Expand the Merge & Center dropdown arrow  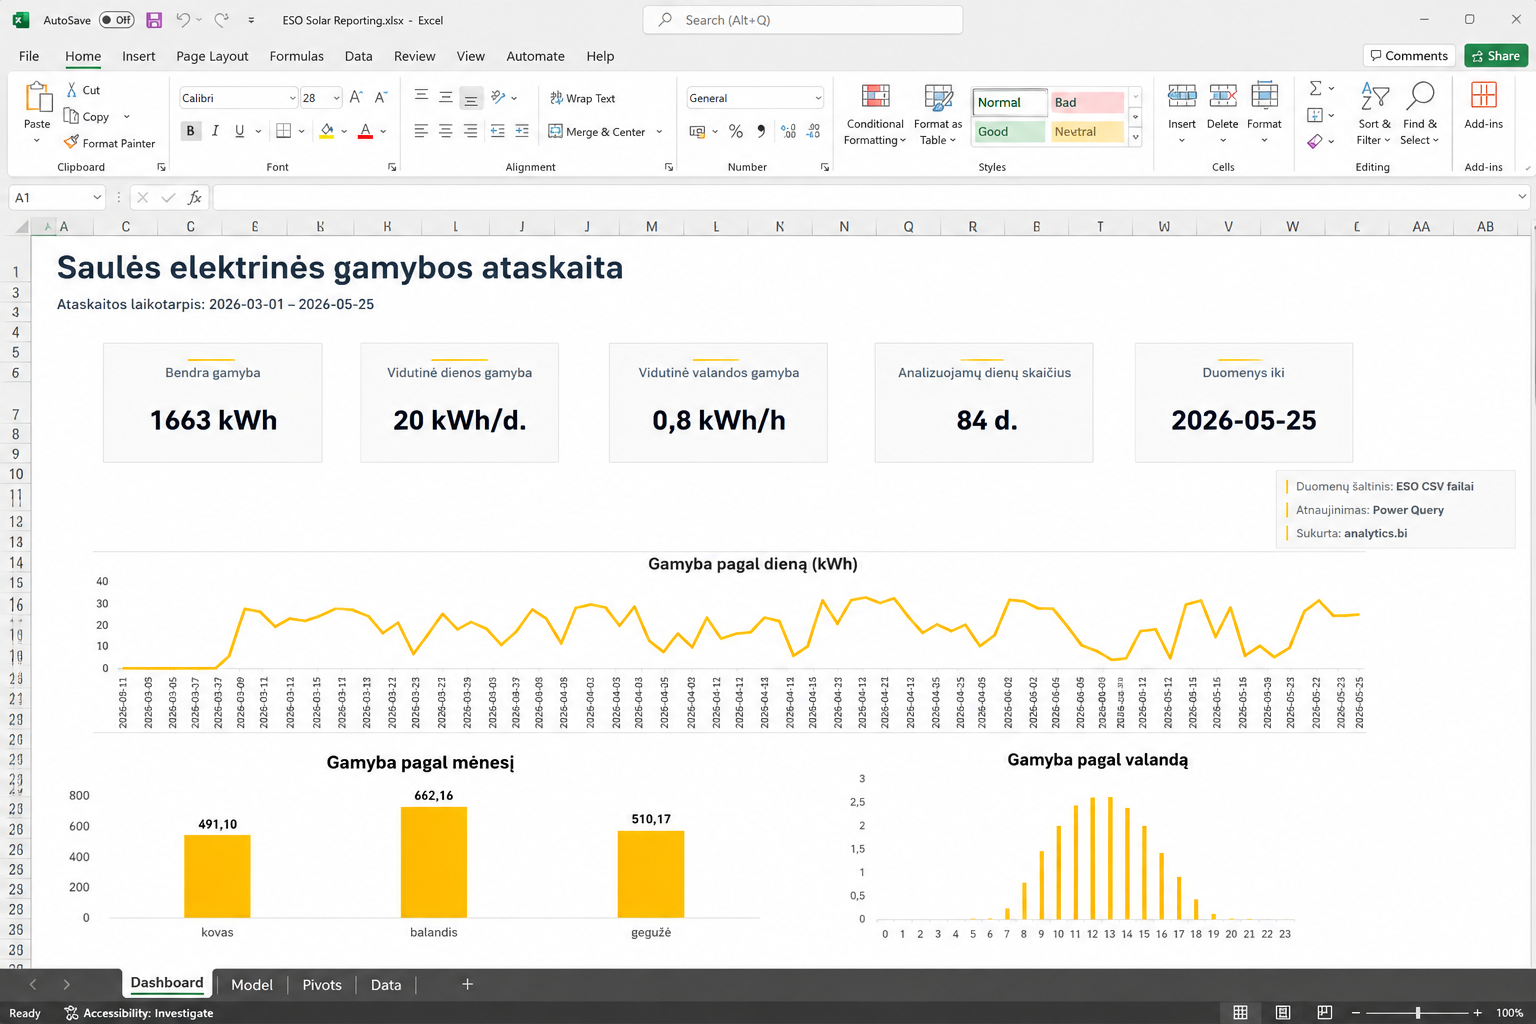pos(659,131)
